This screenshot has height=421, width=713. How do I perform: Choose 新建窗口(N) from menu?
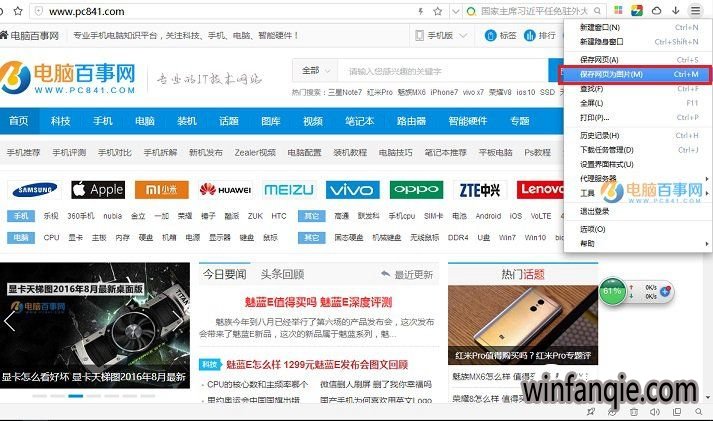tap(637, 27)
